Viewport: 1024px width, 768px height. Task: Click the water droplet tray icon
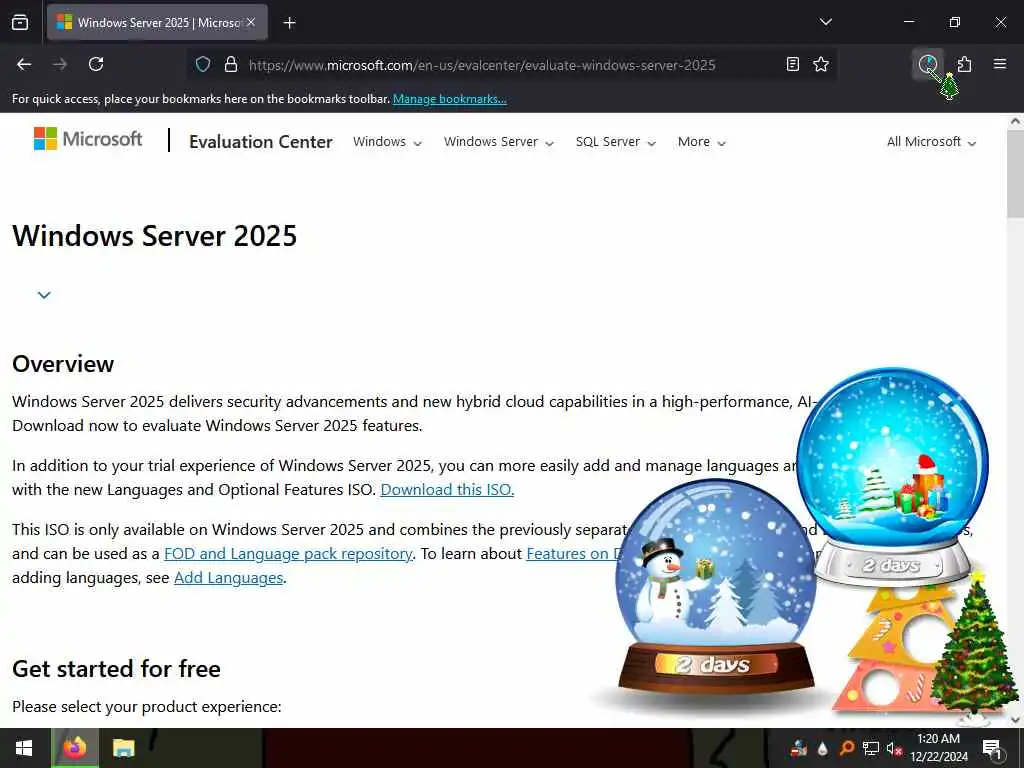coord(822,748)
